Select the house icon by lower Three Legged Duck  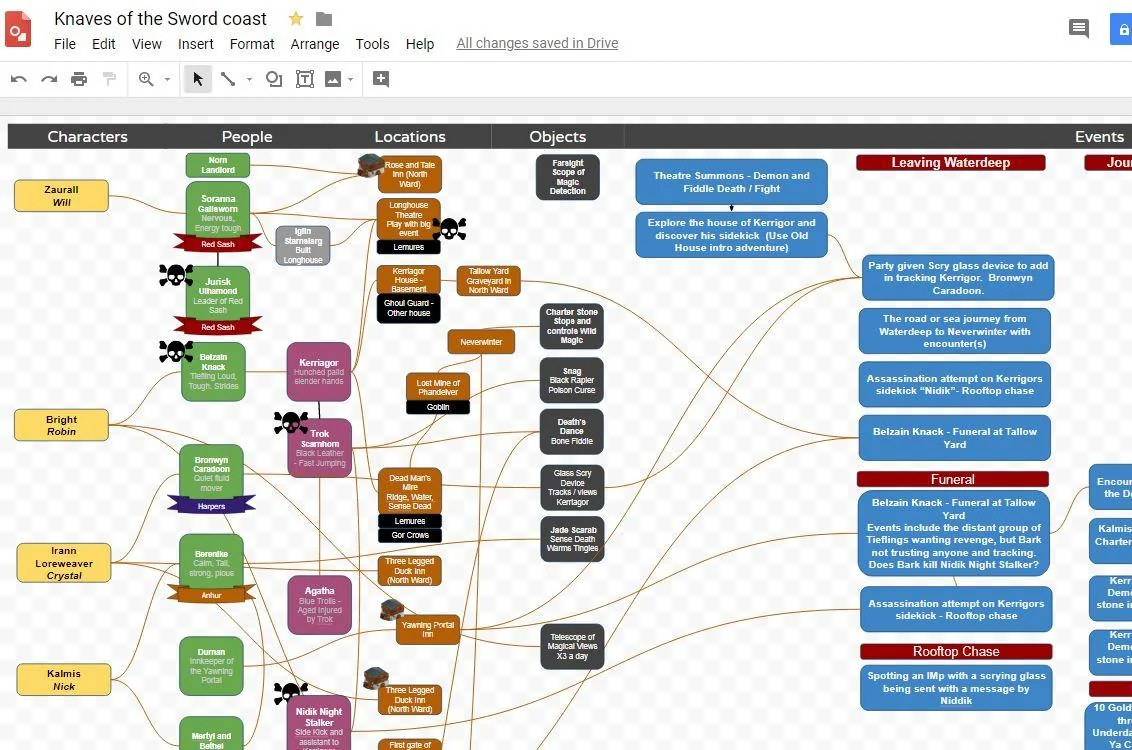375,678
